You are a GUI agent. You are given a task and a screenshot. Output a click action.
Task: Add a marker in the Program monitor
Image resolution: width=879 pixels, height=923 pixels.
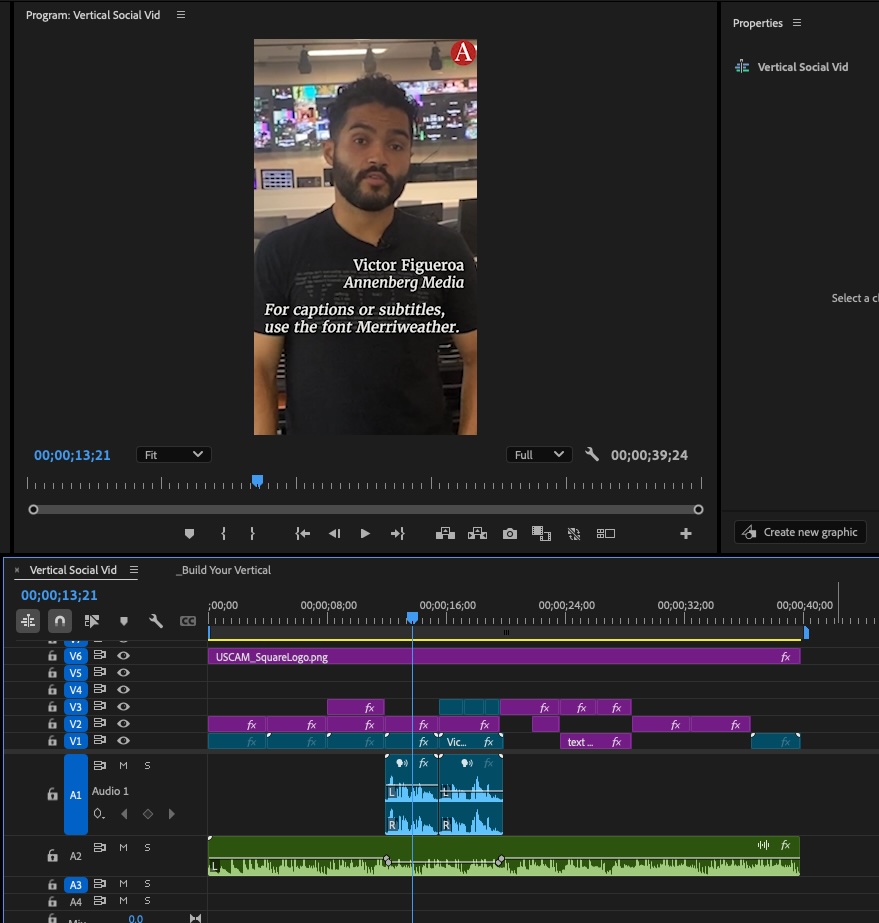tap(189, 534)
